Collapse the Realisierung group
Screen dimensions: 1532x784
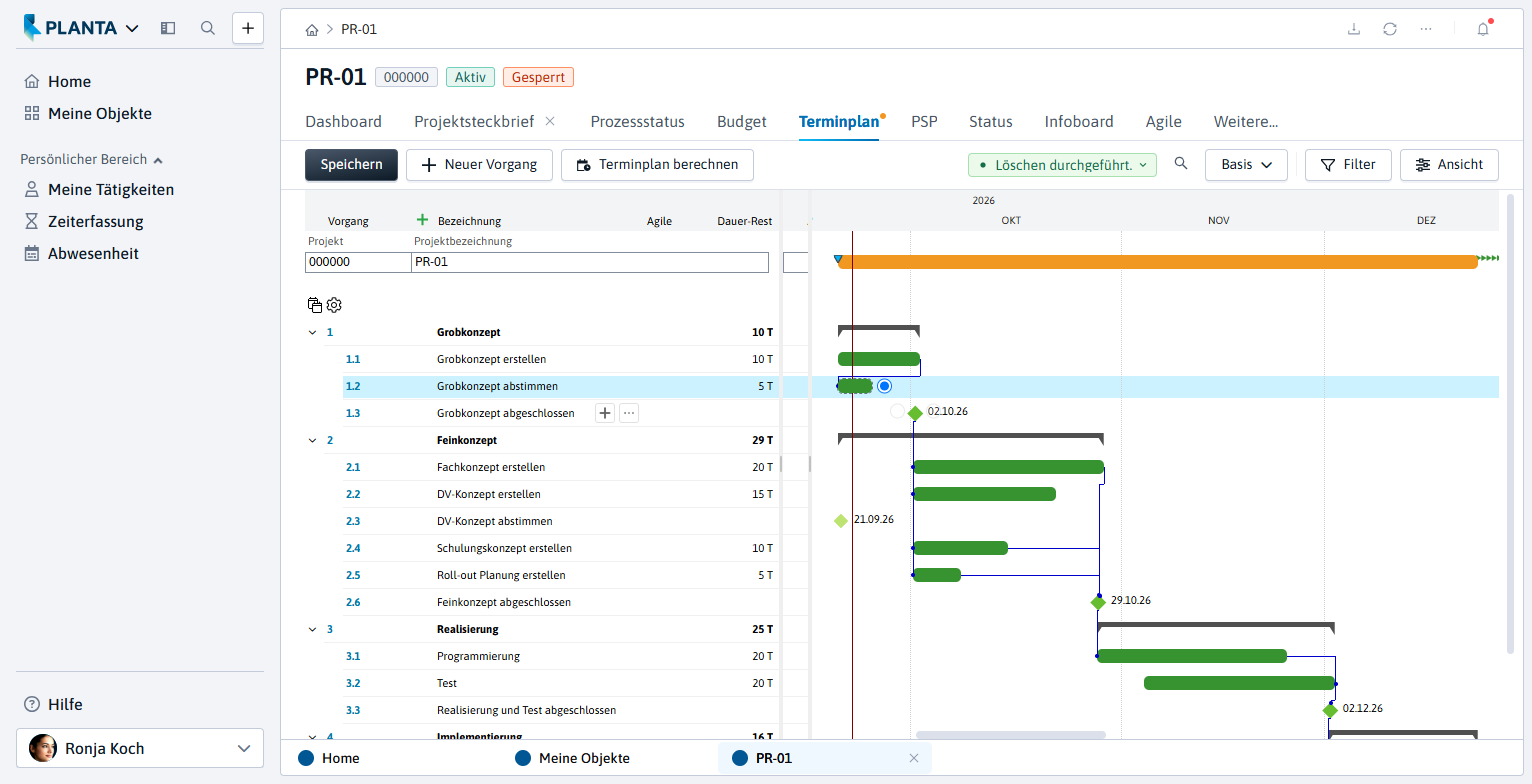312,629
